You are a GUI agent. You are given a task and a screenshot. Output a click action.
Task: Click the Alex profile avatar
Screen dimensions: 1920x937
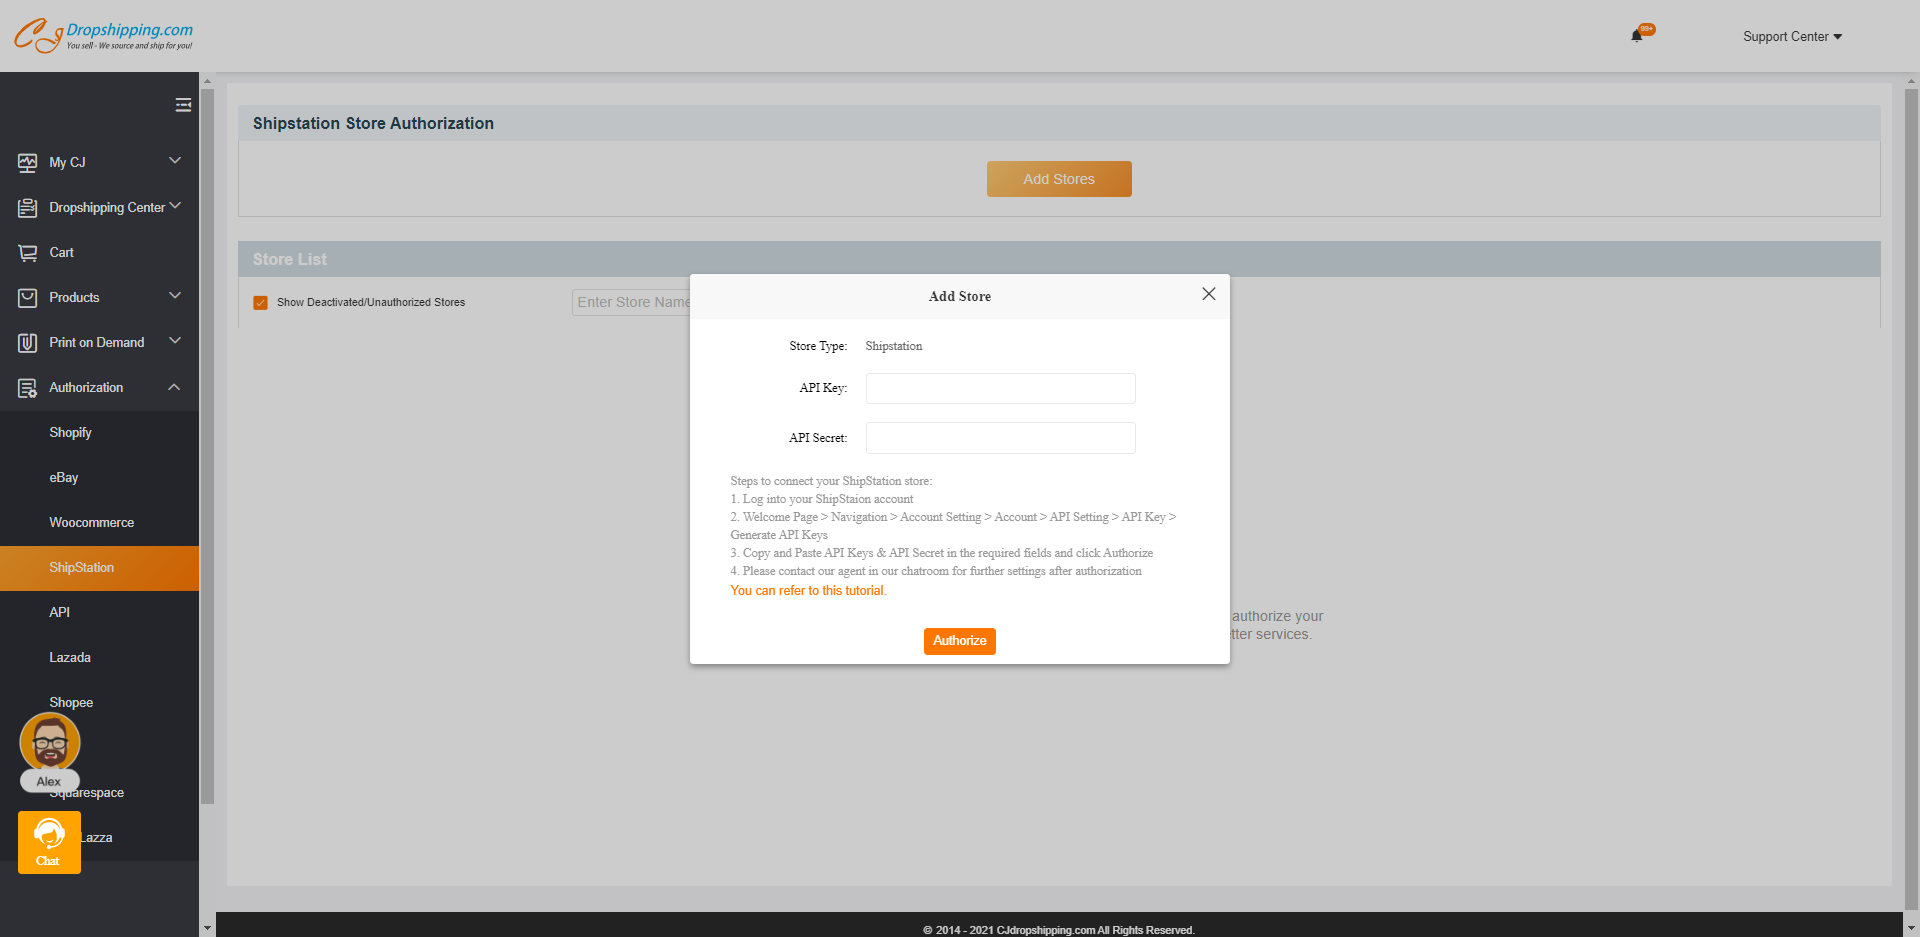tap(49, 743)
